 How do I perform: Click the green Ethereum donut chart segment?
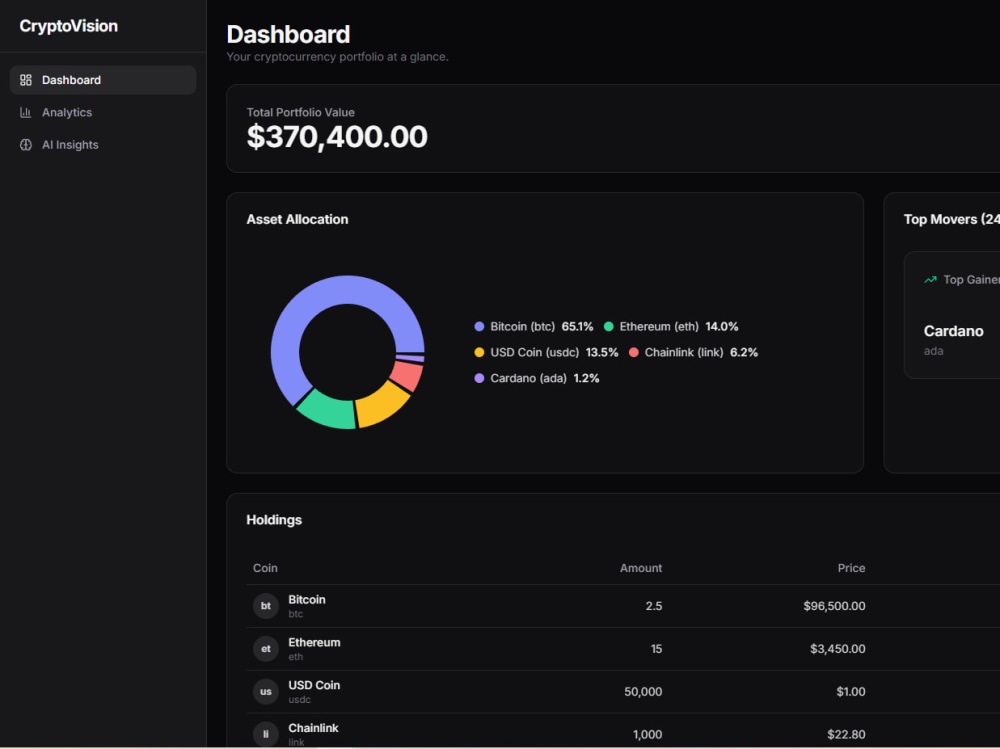tap(326, 412)
